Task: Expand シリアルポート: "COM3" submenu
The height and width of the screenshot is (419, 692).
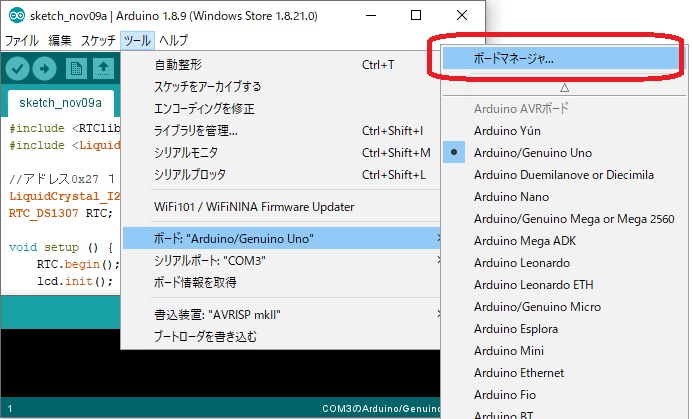Action: coord(281,260)
